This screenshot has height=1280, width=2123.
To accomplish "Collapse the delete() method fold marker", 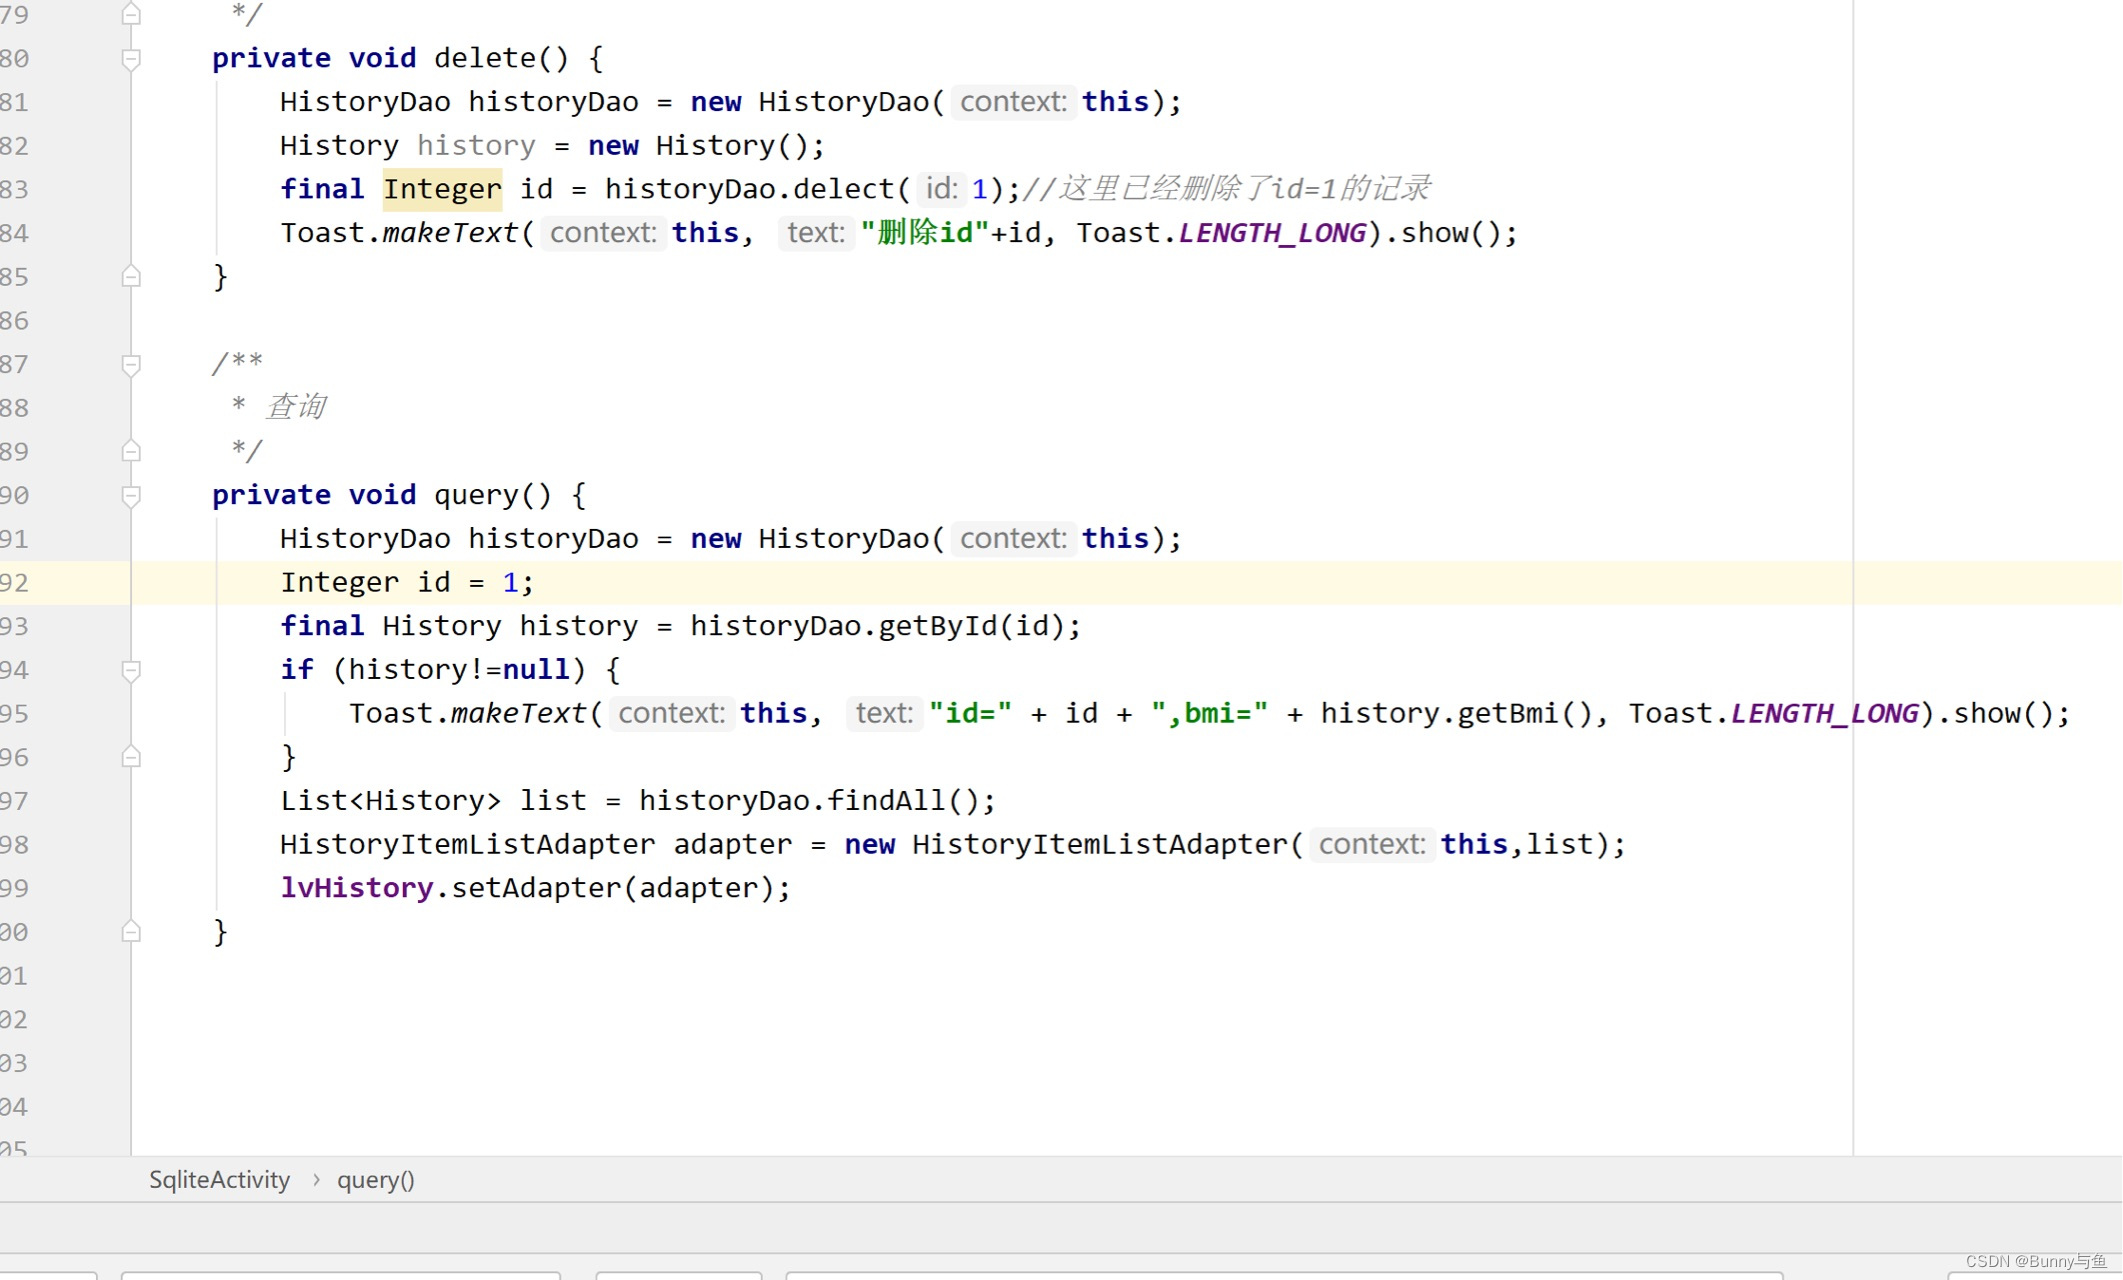I will pyautogui.click(x=130, y=58).
